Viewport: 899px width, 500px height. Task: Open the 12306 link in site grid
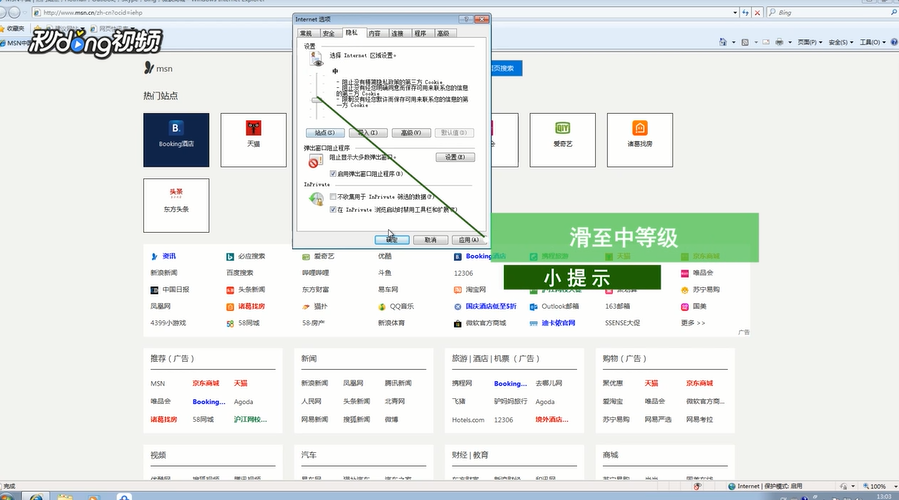(x=463, y=274)
